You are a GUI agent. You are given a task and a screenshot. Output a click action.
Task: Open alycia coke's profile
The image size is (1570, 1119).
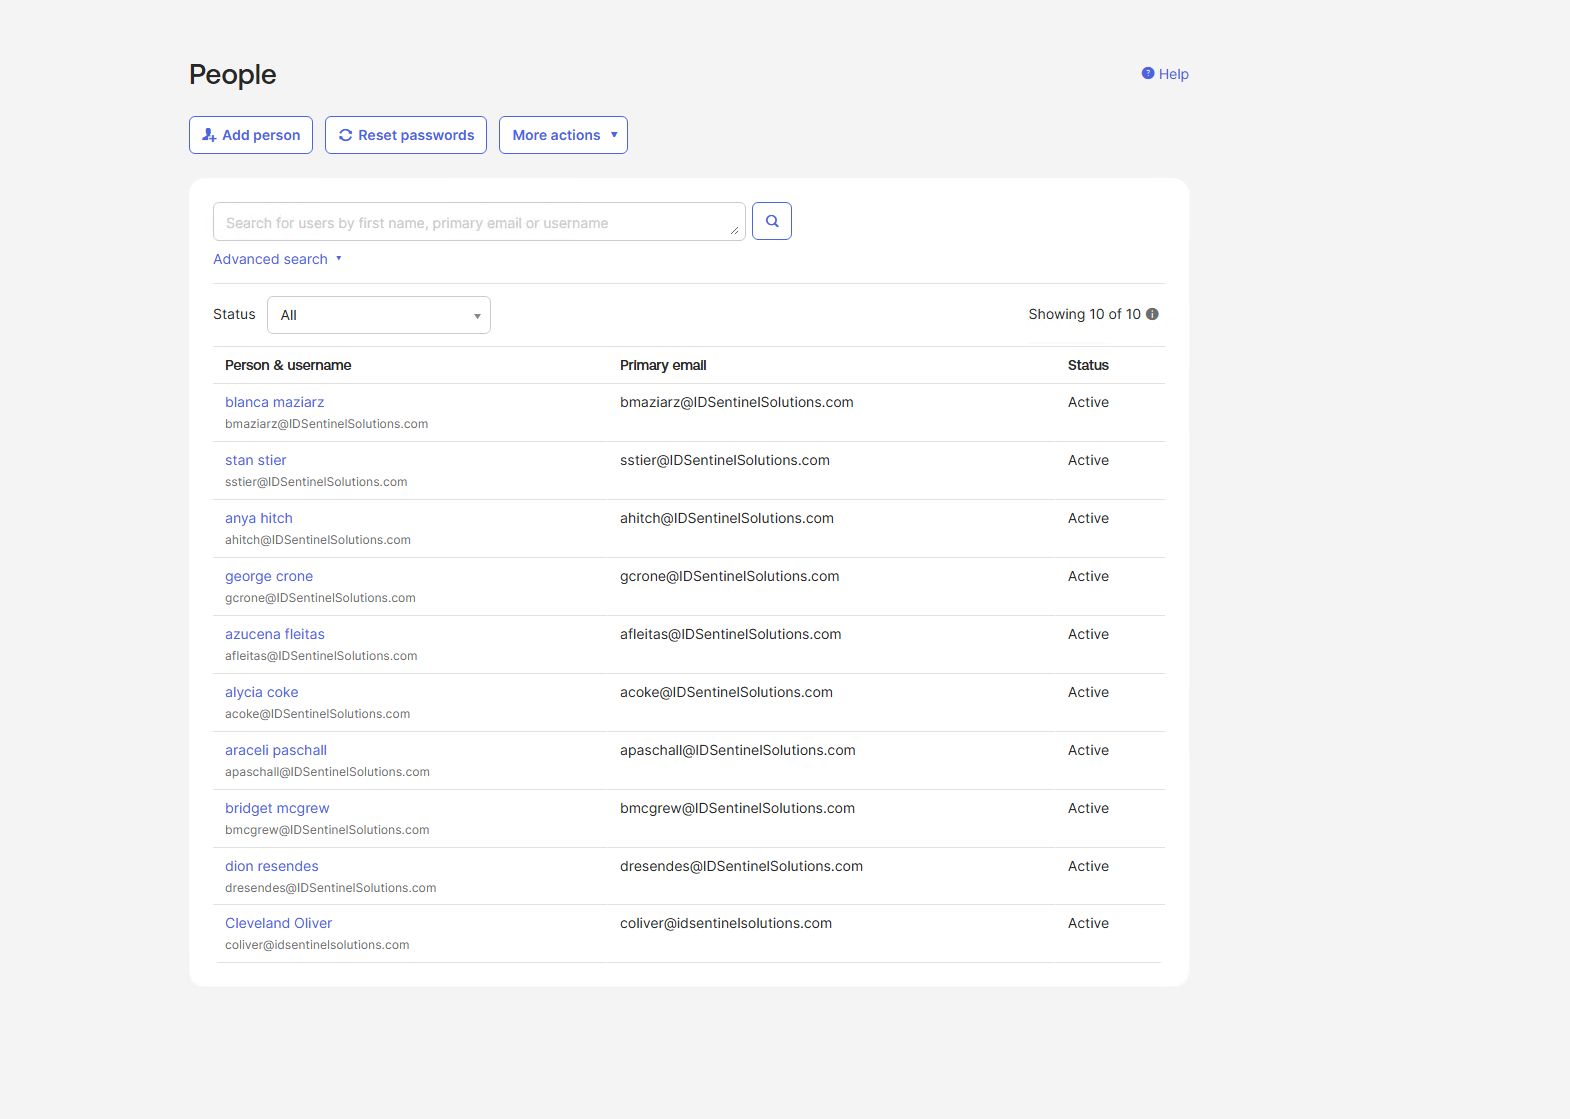point(261,692)
